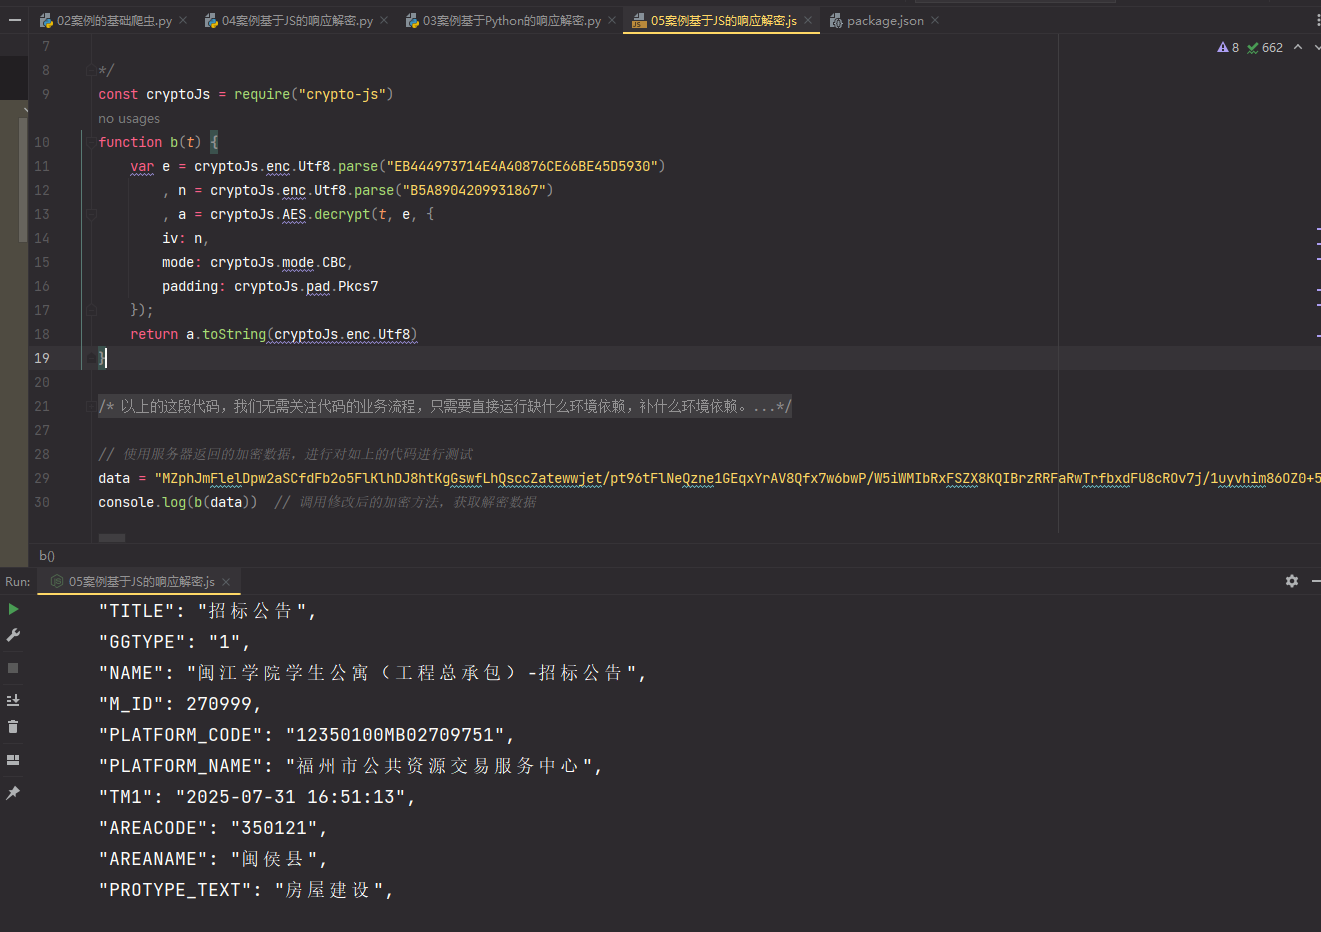Click cryptoJs.mode.CBC on line 15
1321x932 pixels.
click(x=278, y=262)
